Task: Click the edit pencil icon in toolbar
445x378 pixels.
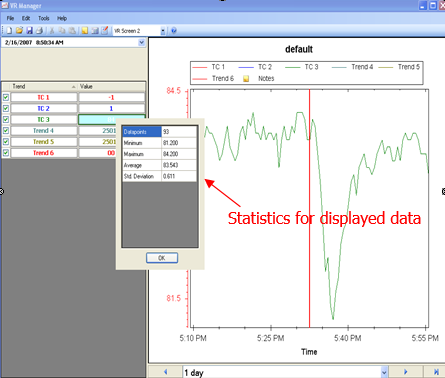Action: click(x=105, y=31)
